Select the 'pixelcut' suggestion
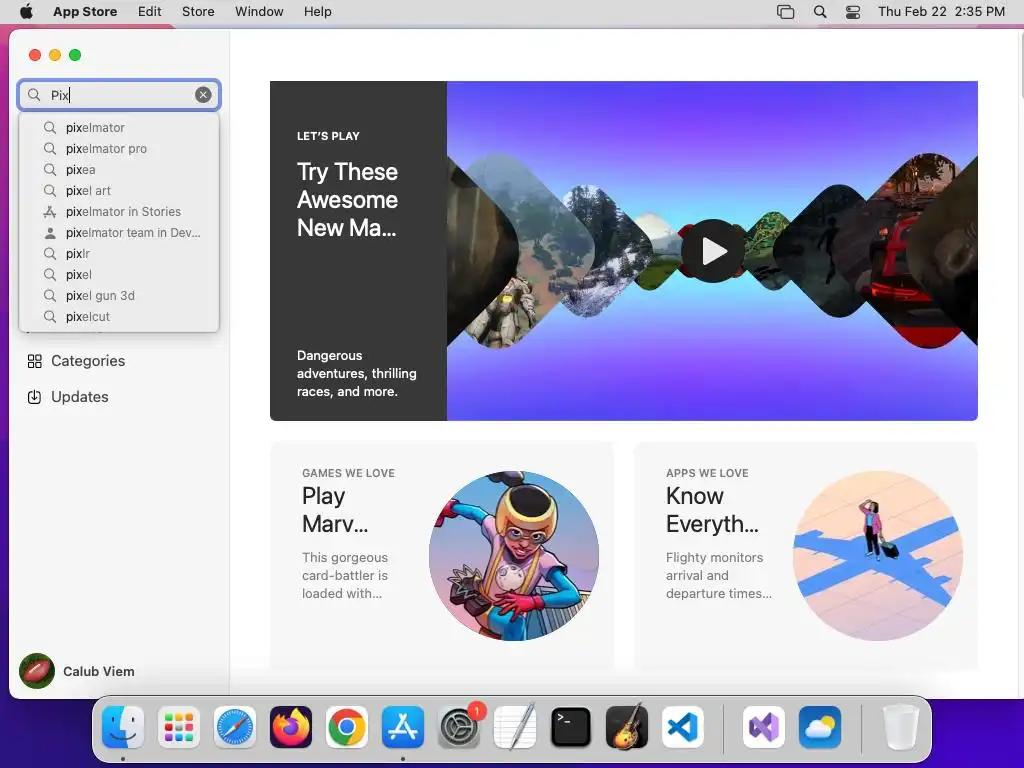1024x768 pixels. coord(119,316)
